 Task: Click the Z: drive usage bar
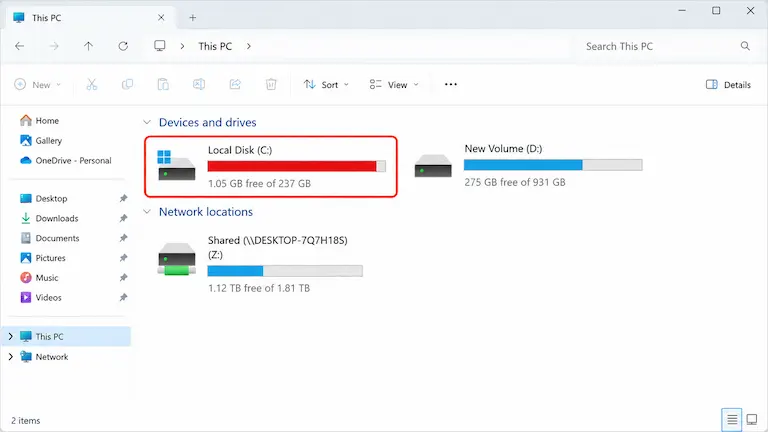[285, 271]
